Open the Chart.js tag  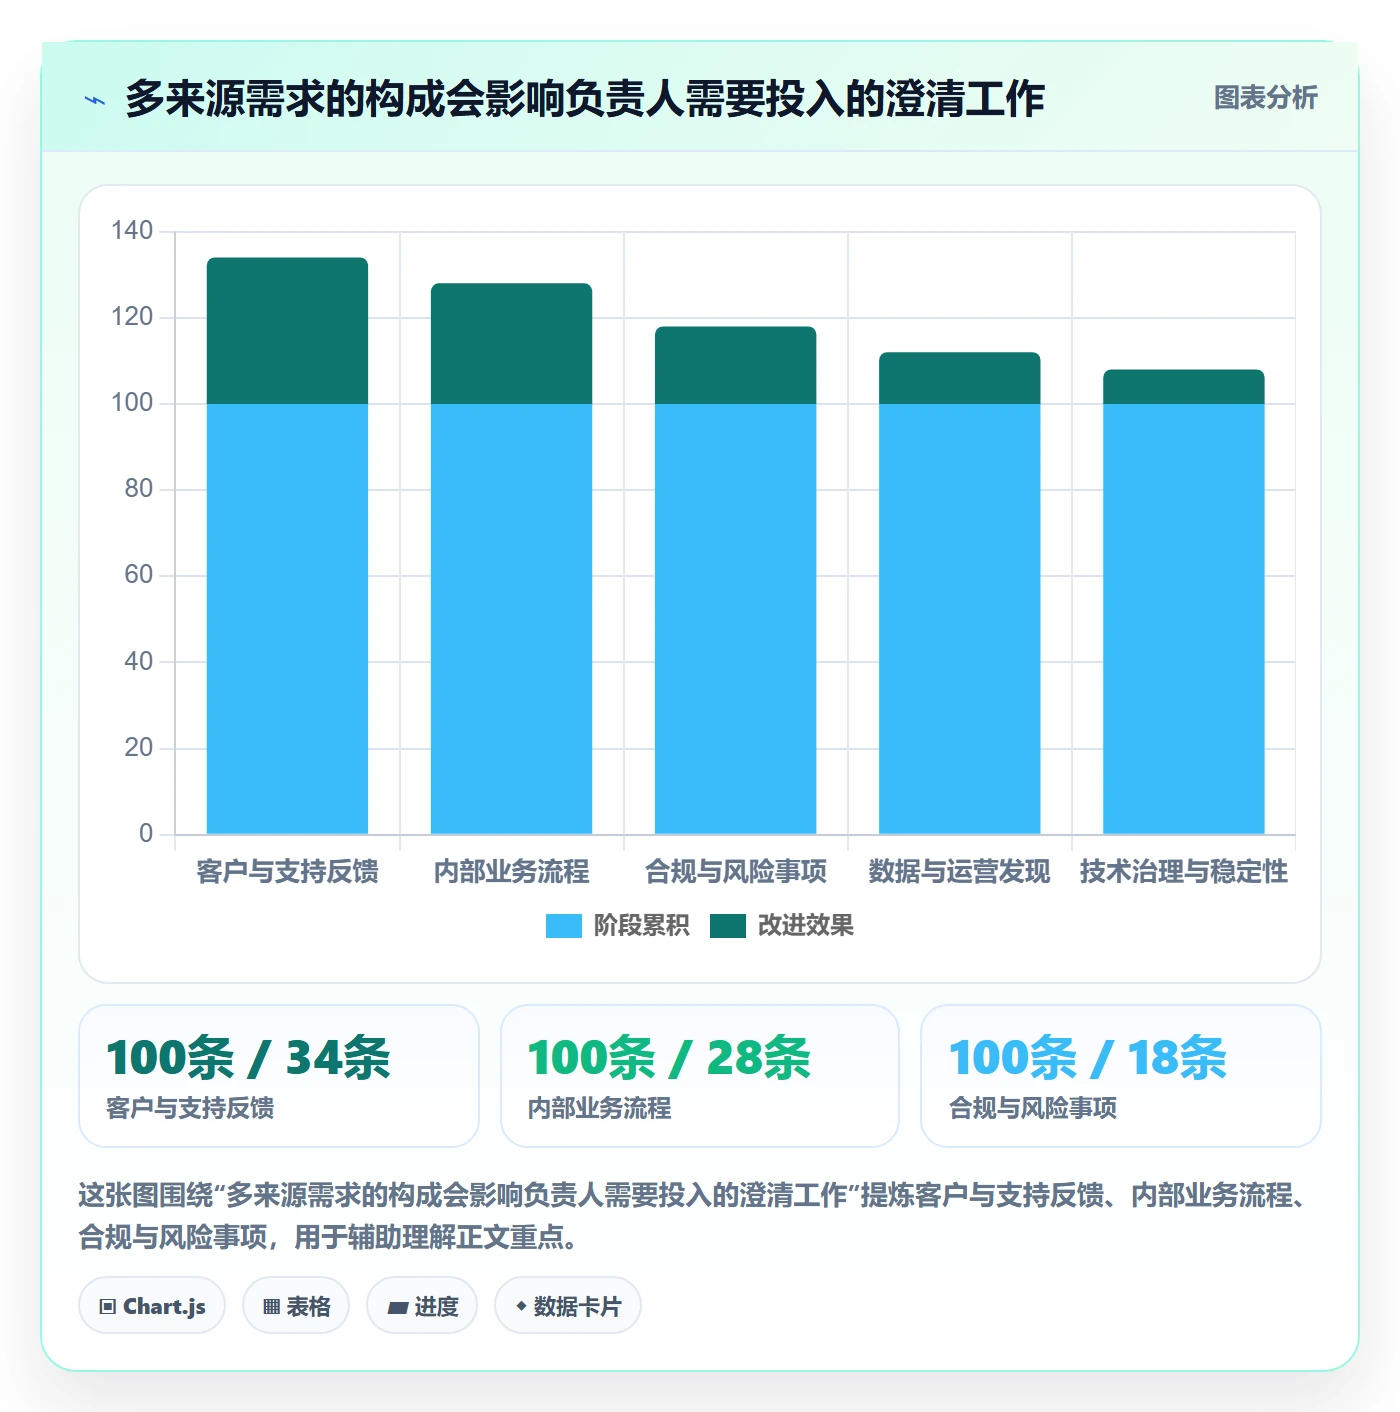pyautogui.click(x=152, y=1306)
